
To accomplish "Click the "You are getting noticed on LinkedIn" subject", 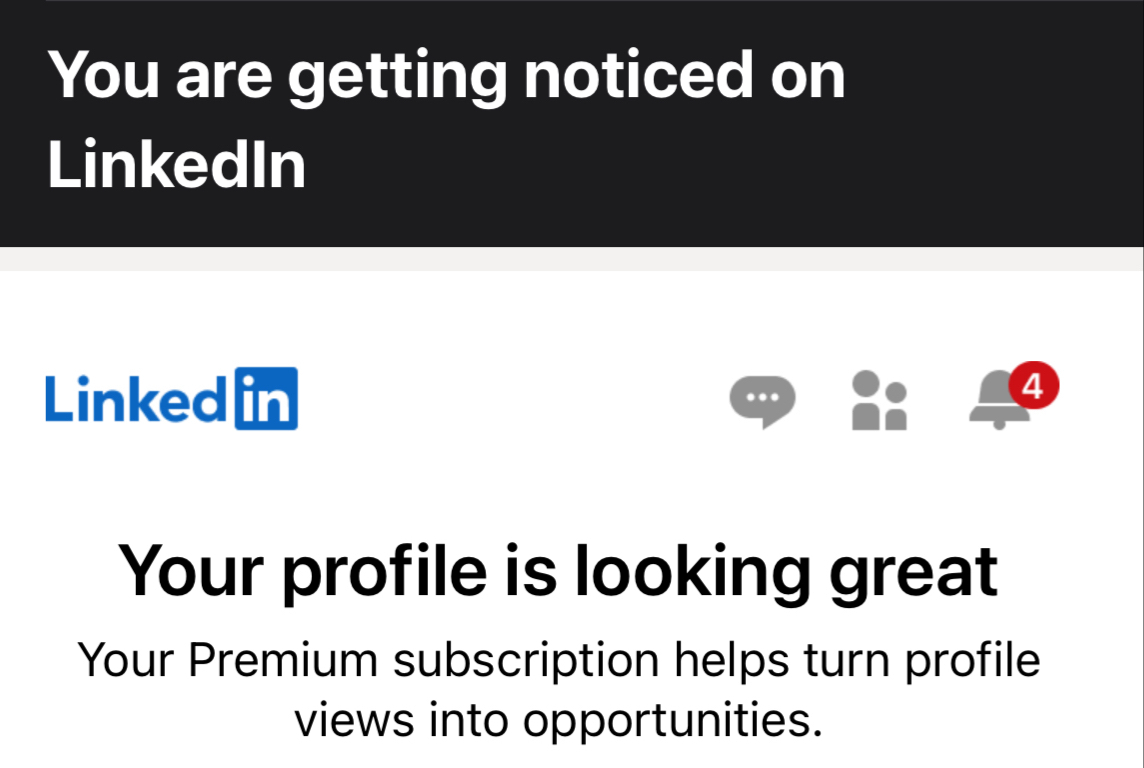I will pyautogui.click(x=446, y=119).
